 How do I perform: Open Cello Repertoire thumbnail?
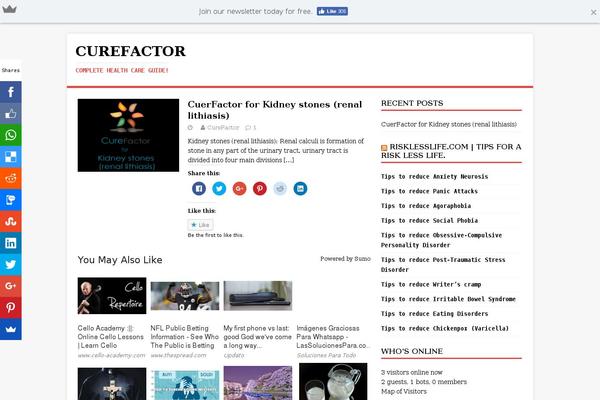tap(112, 296)
